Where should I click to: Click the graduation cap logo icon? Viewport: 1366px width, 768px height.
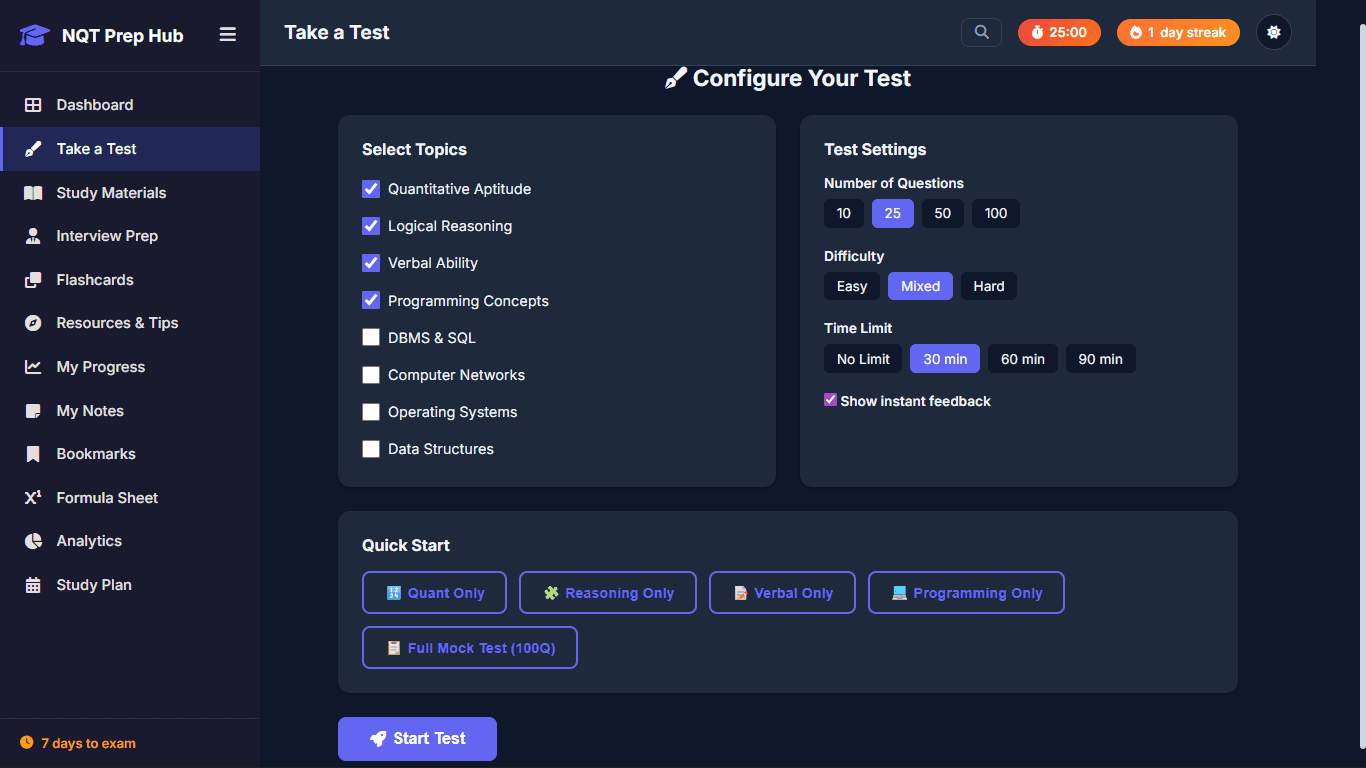tap(34, 36)
